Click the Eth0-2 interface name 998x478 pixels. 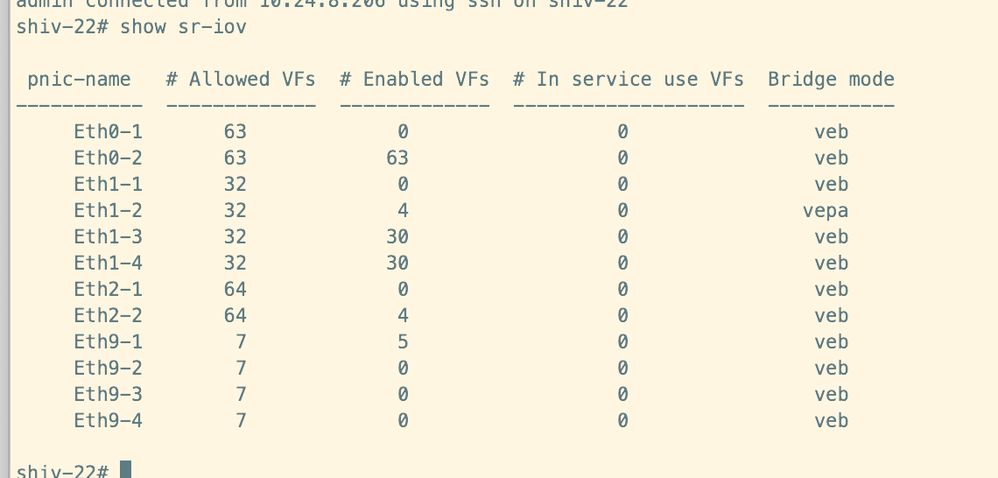pyautogui.click(x=108, y=158)
